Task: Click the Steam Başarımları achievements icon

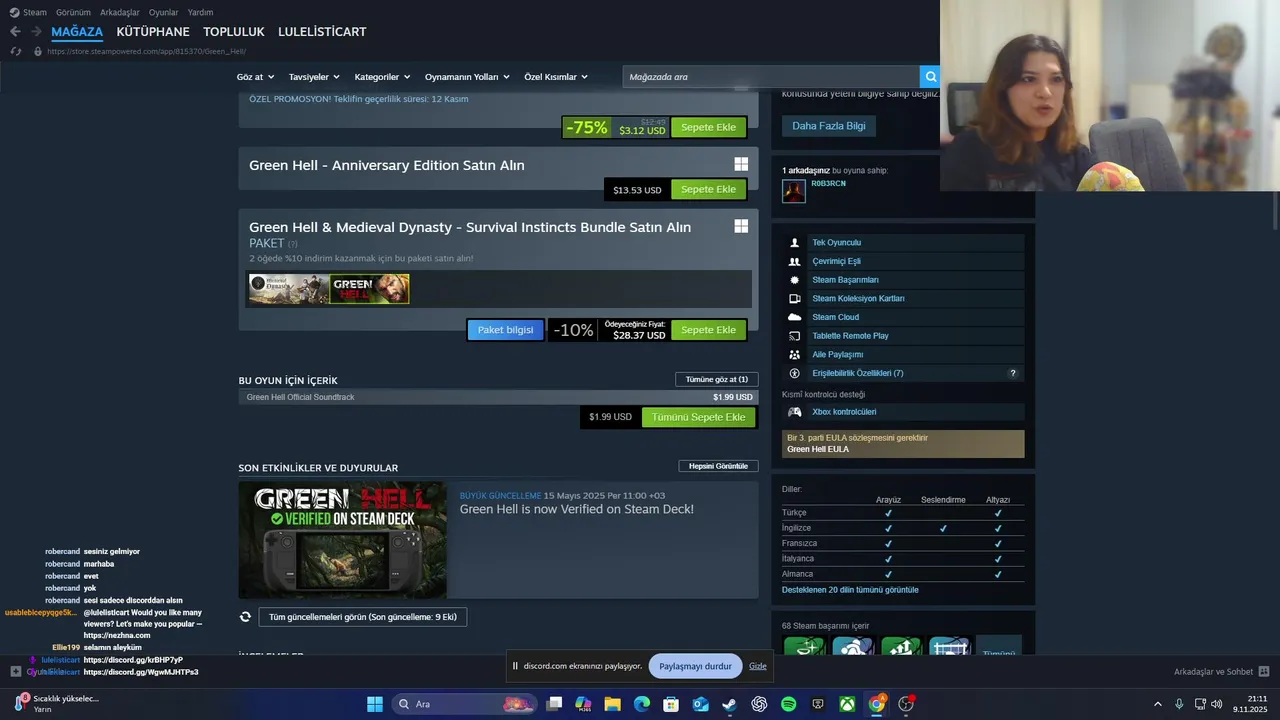Action: [x=795, y=280]
